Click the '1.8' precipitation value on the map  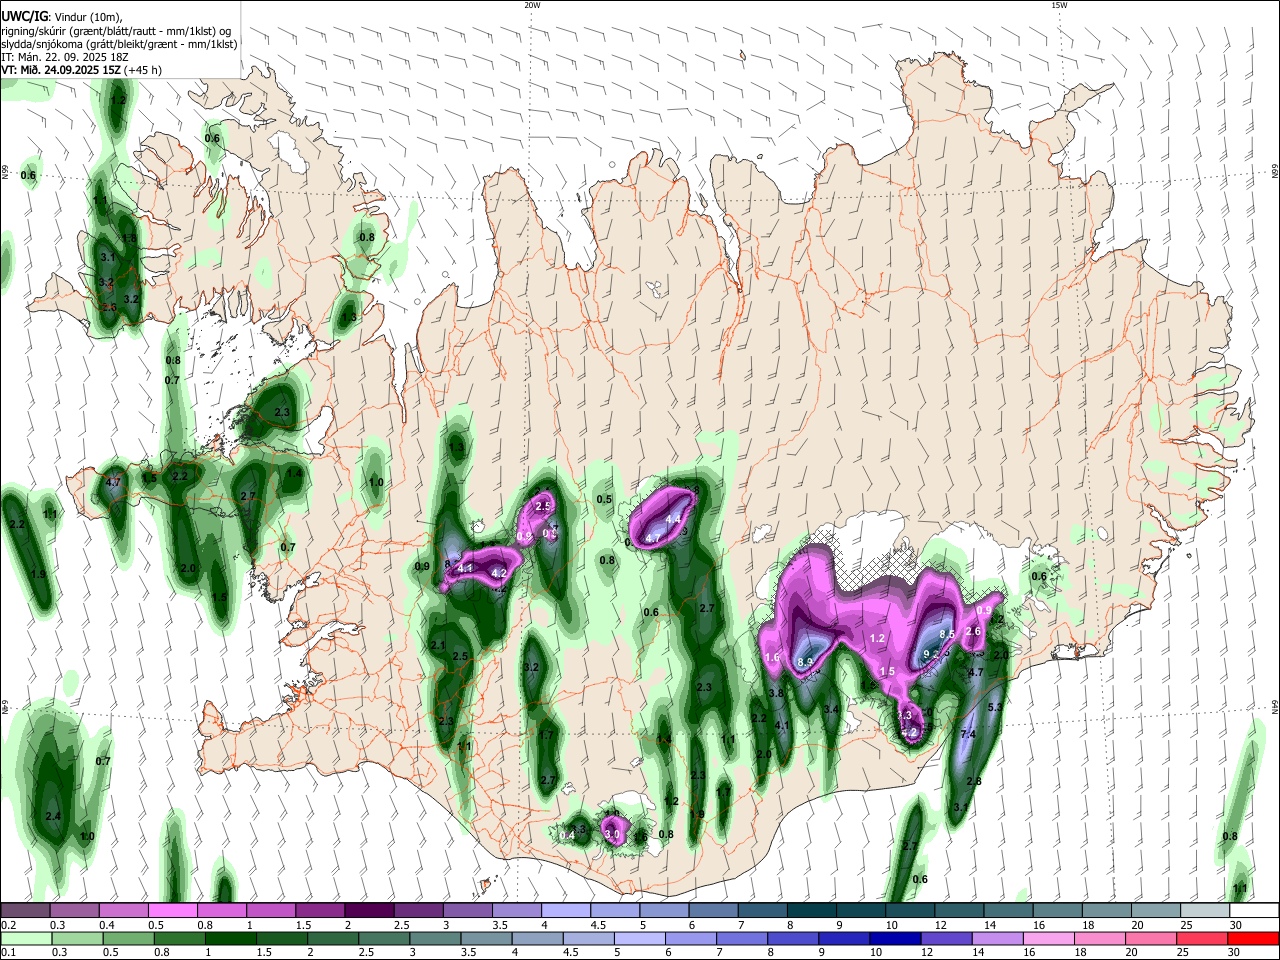click(129, 238)
